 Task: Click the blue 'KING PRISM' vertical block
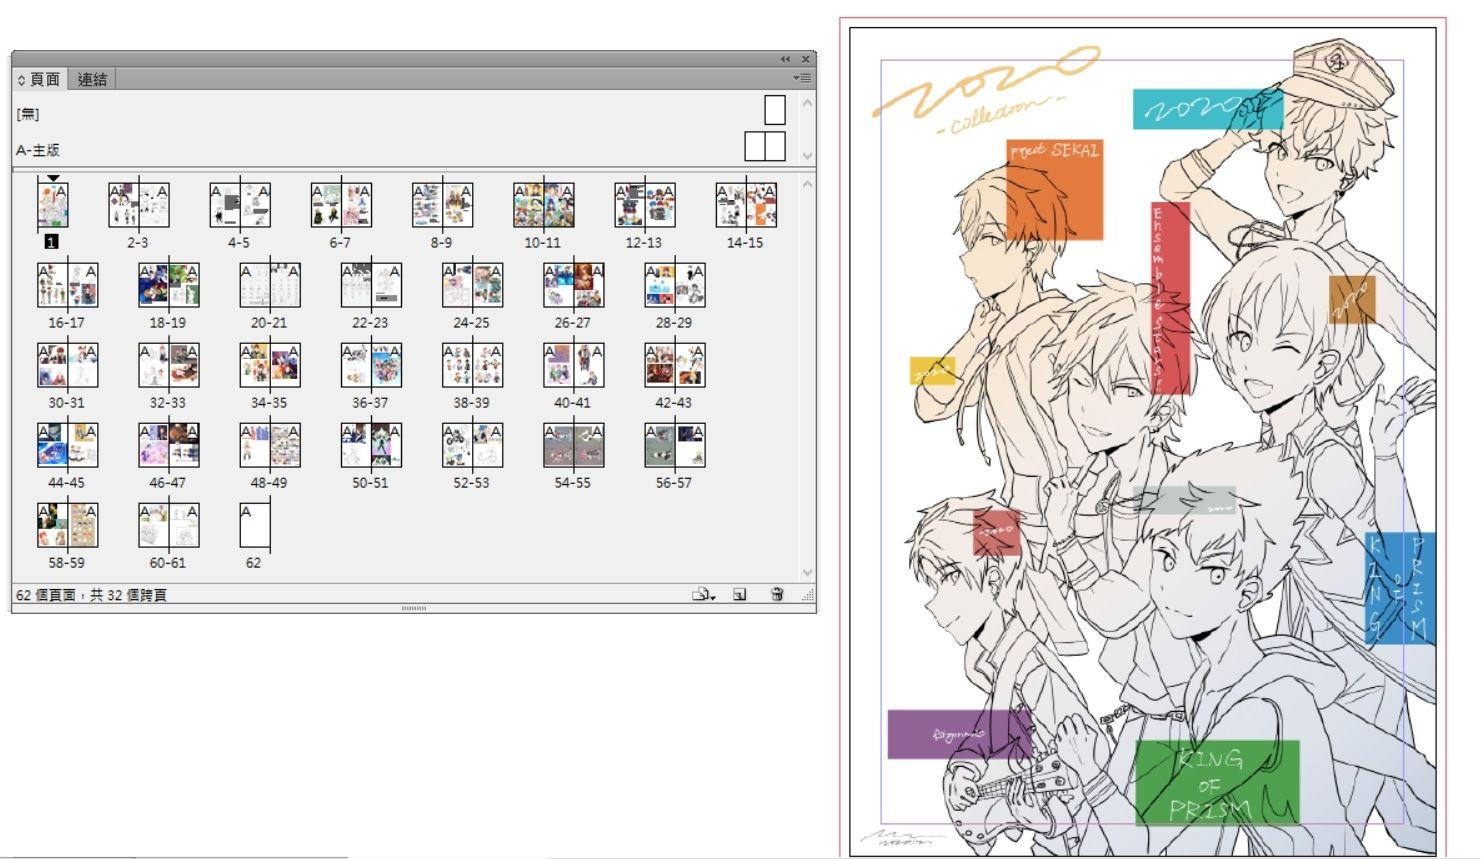(x=1400, y=588)
